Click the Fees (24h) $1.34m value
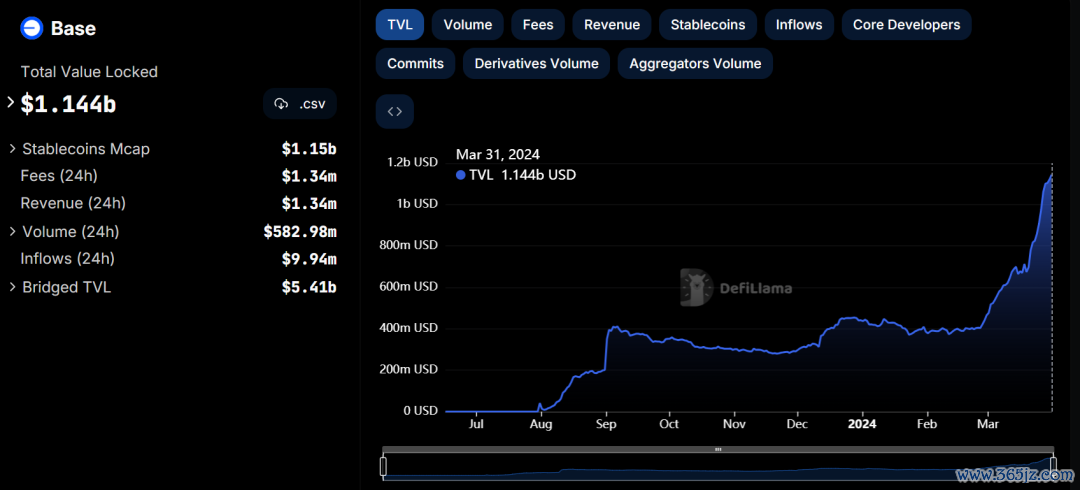Image resolution: width=1080 pixels, height=490 pixels. (x=309, y=176)
